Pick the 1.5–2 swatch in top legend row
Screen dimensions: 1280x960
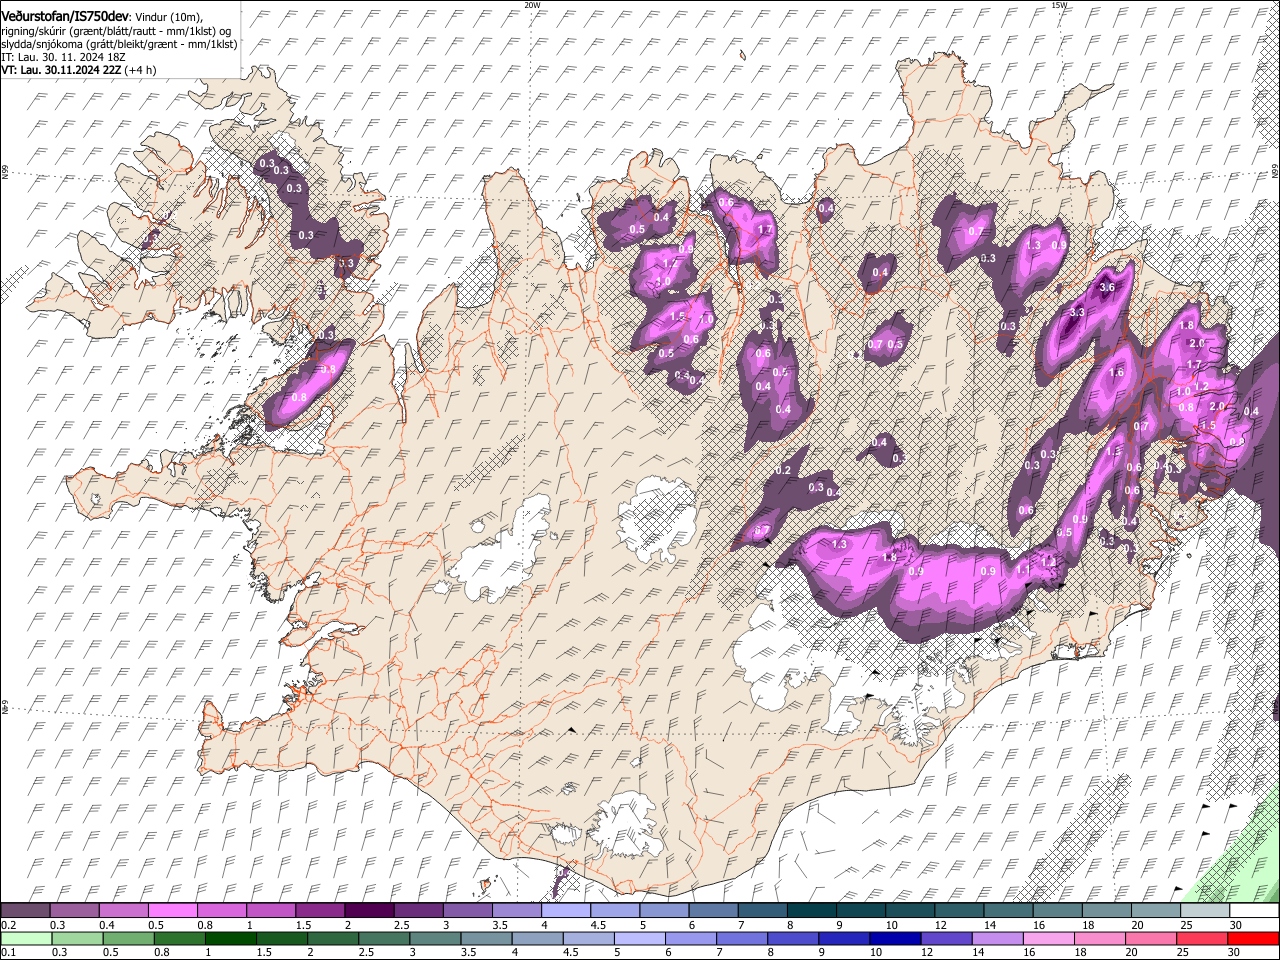pyautogui.click(x=320, y=911)
